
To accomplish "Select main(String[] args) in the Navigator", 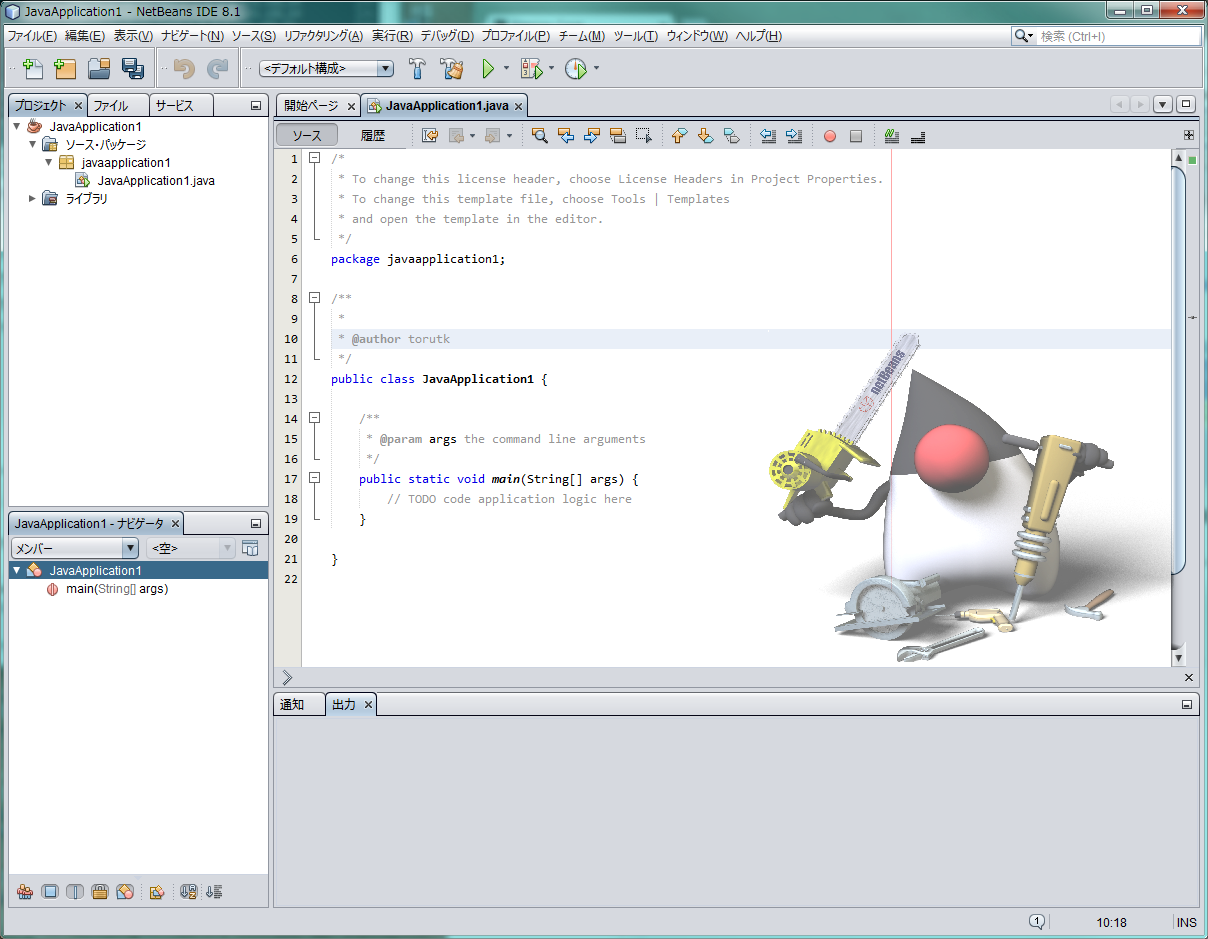I will [x=117, y=589].
